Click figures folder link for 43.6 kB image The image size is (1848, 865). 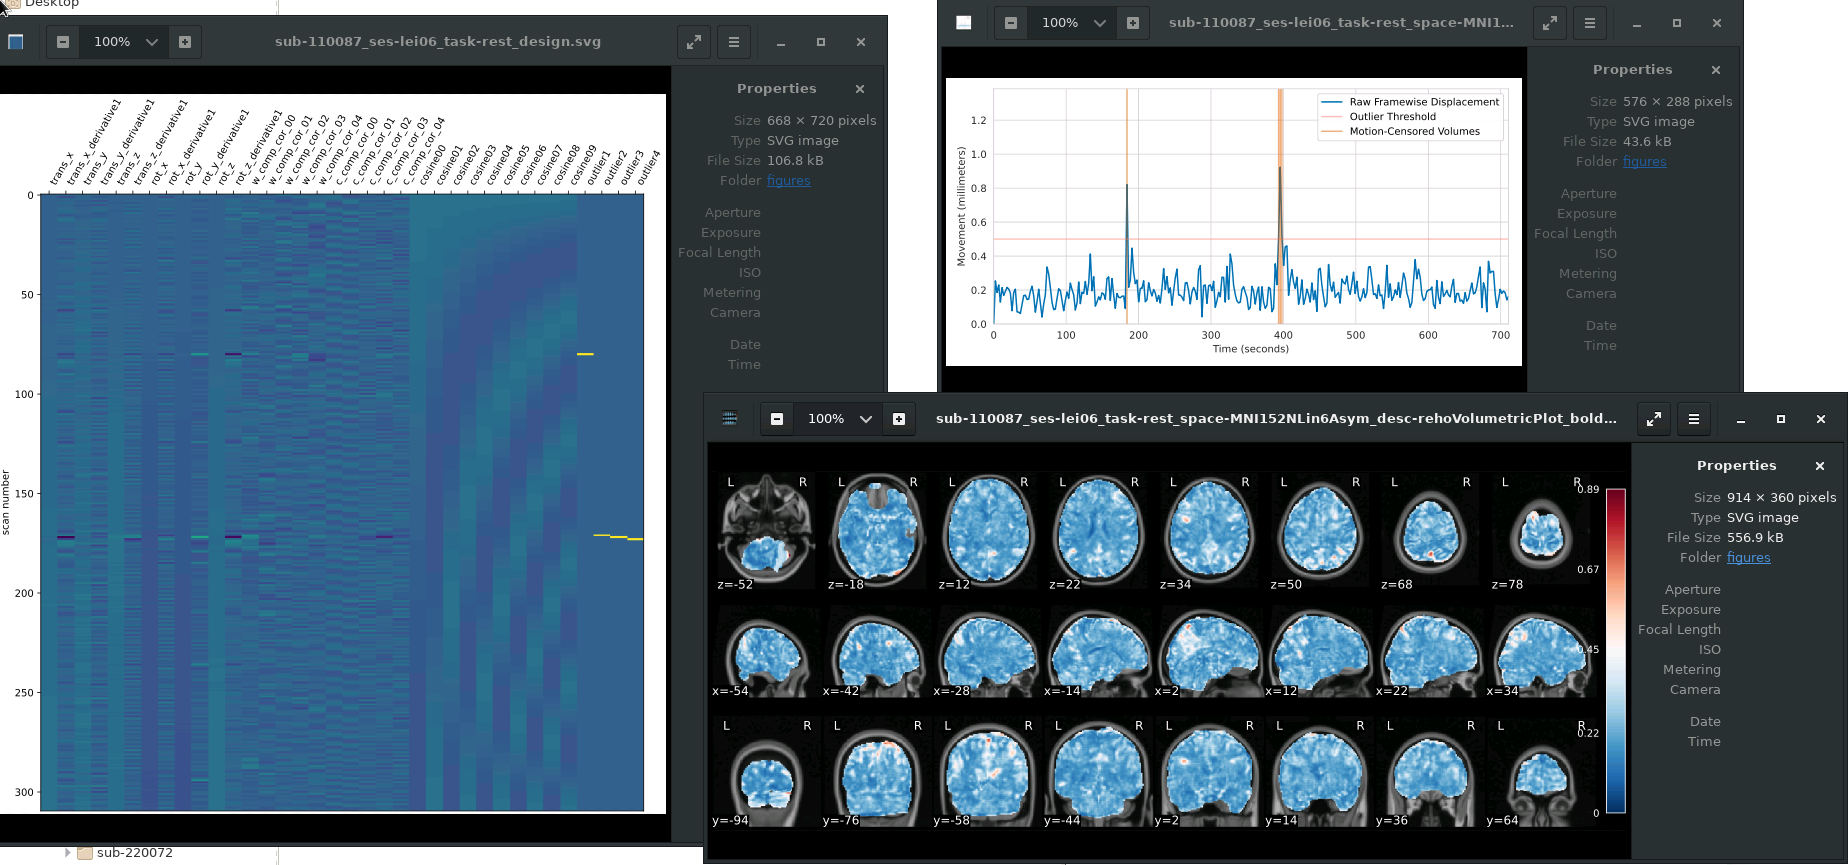coord(1644,162)
